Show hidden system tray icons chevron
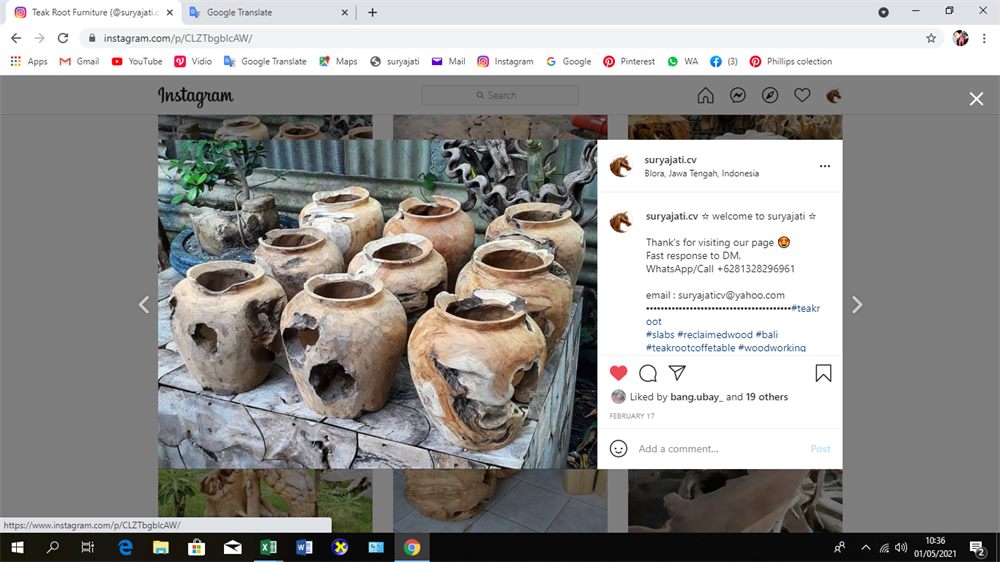Image resolution: width=1000 pixels, height=562 pixels. click(x=865, y=547)
